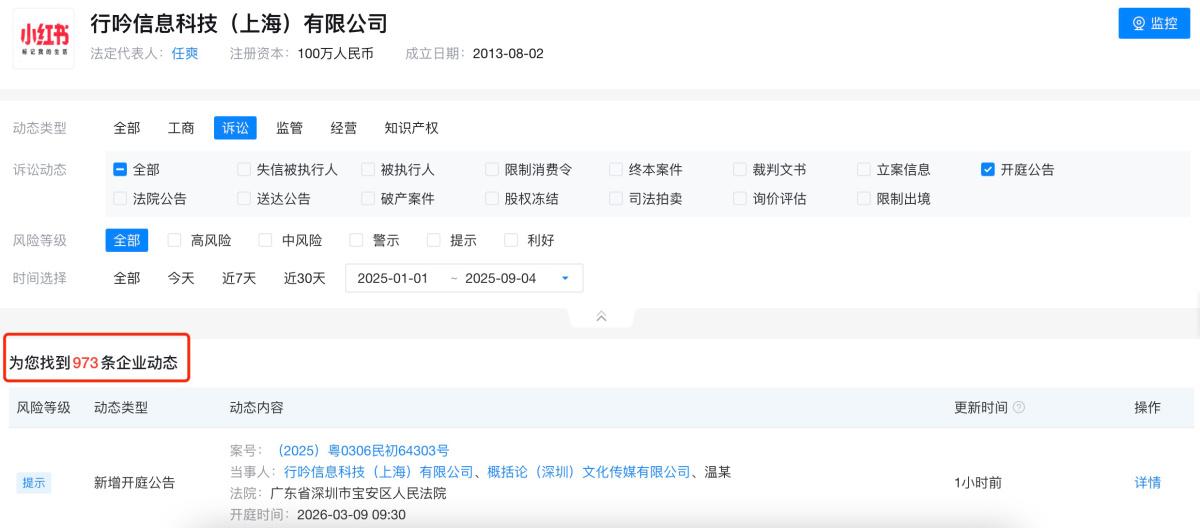The image size is (1200, 528).
Task: Check the 股权冻结 checkbox
Action: click(492, 199)
